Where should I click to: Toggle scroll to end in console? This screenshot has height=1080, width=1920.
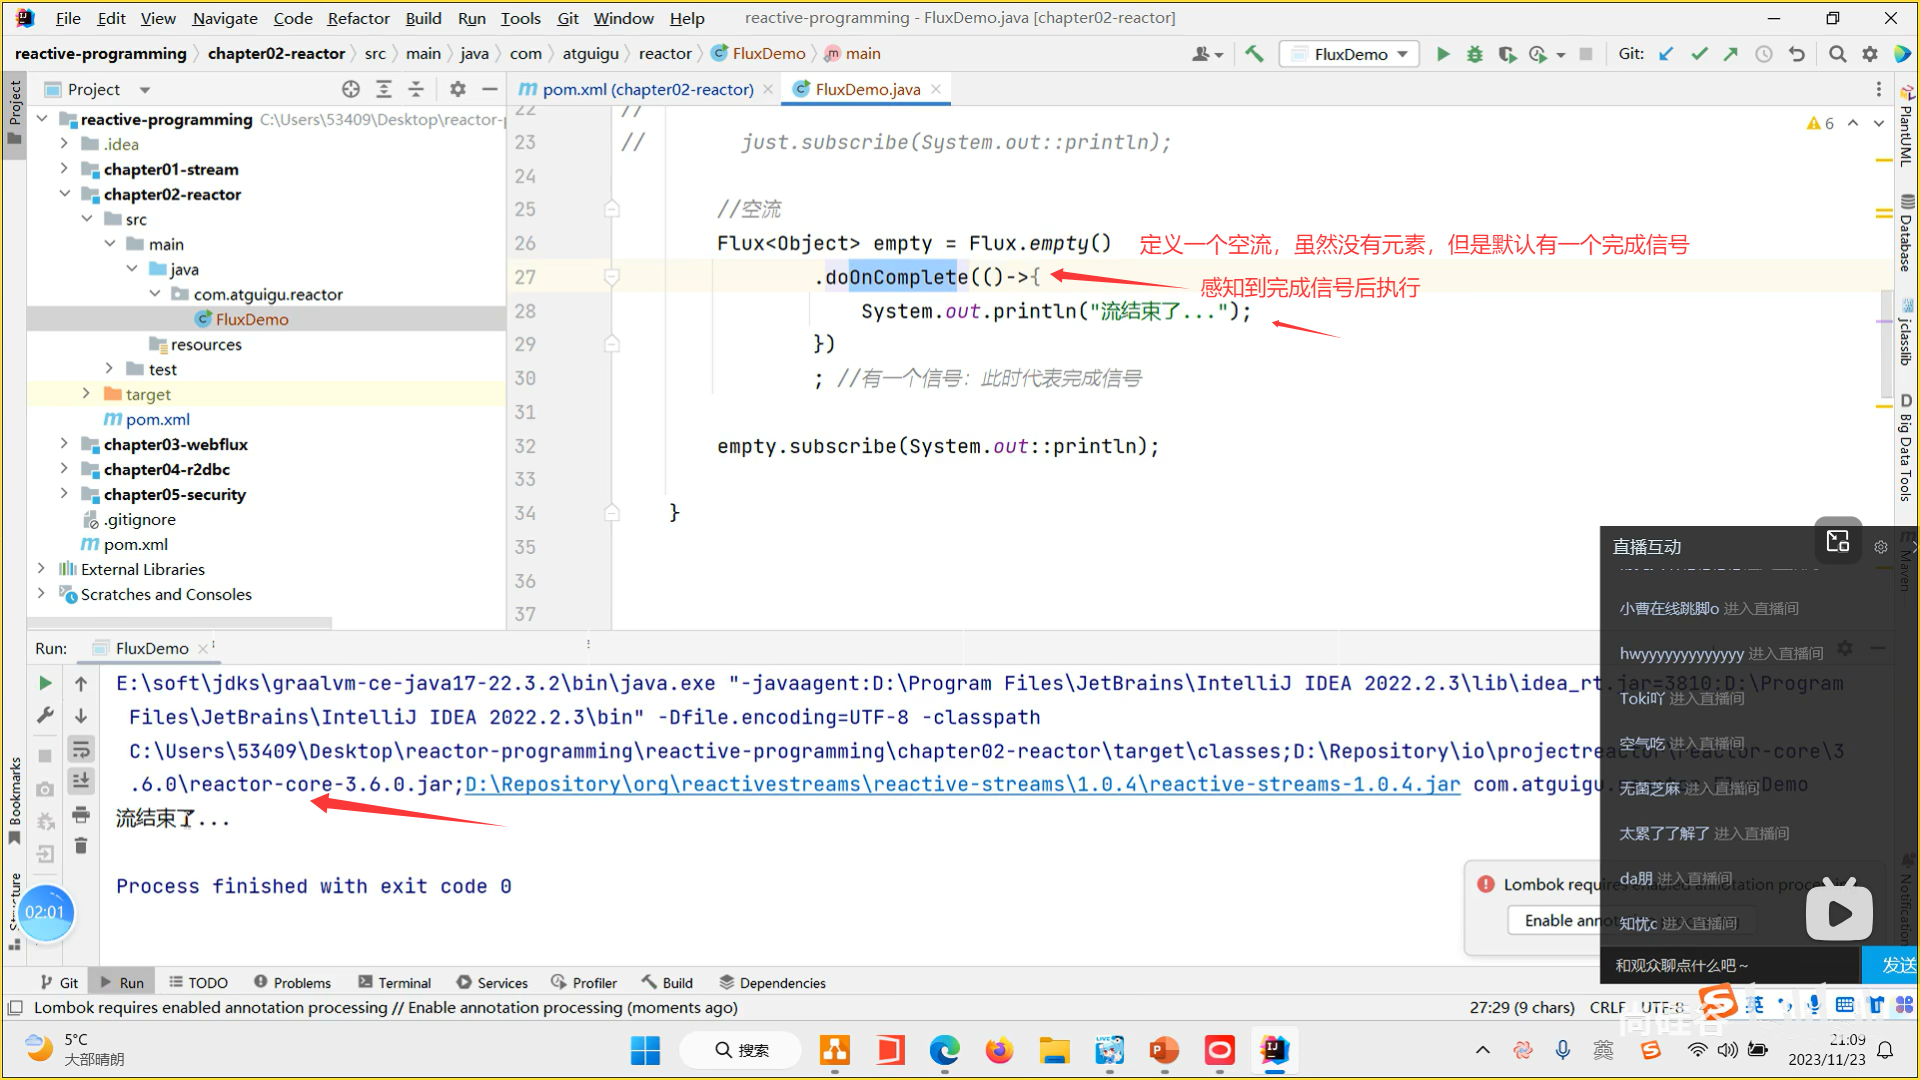[x=81, y=781]
